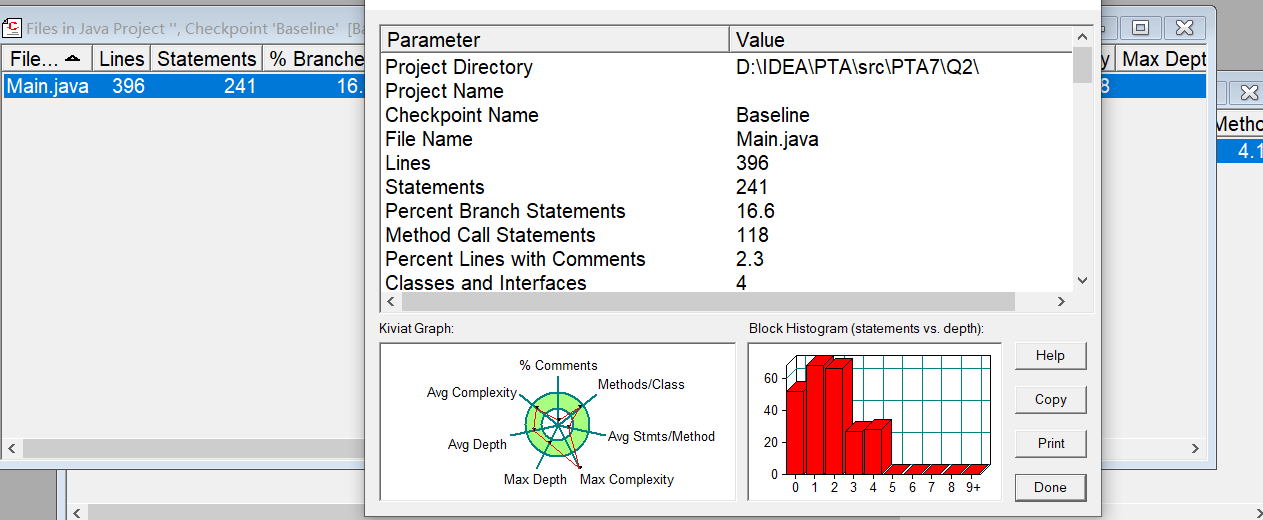Viewport: 1263px width, 520px height.
Task: Close the Files in Java Project window
Action: tap(1184, 28)
